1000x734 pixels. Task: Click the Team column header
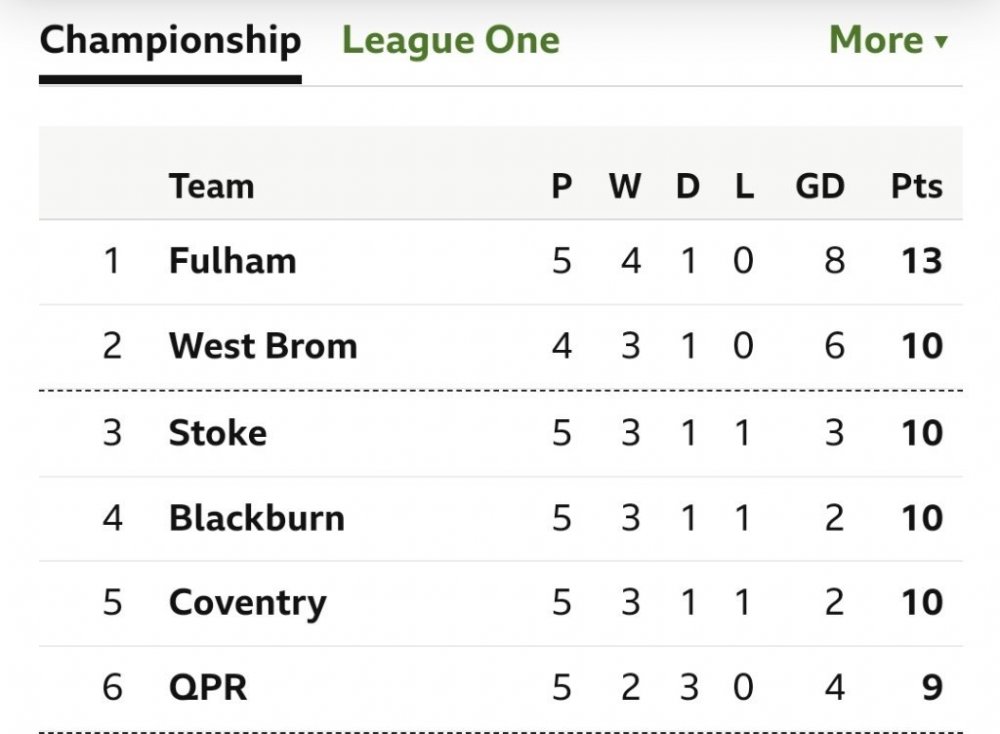pos(211,186)
